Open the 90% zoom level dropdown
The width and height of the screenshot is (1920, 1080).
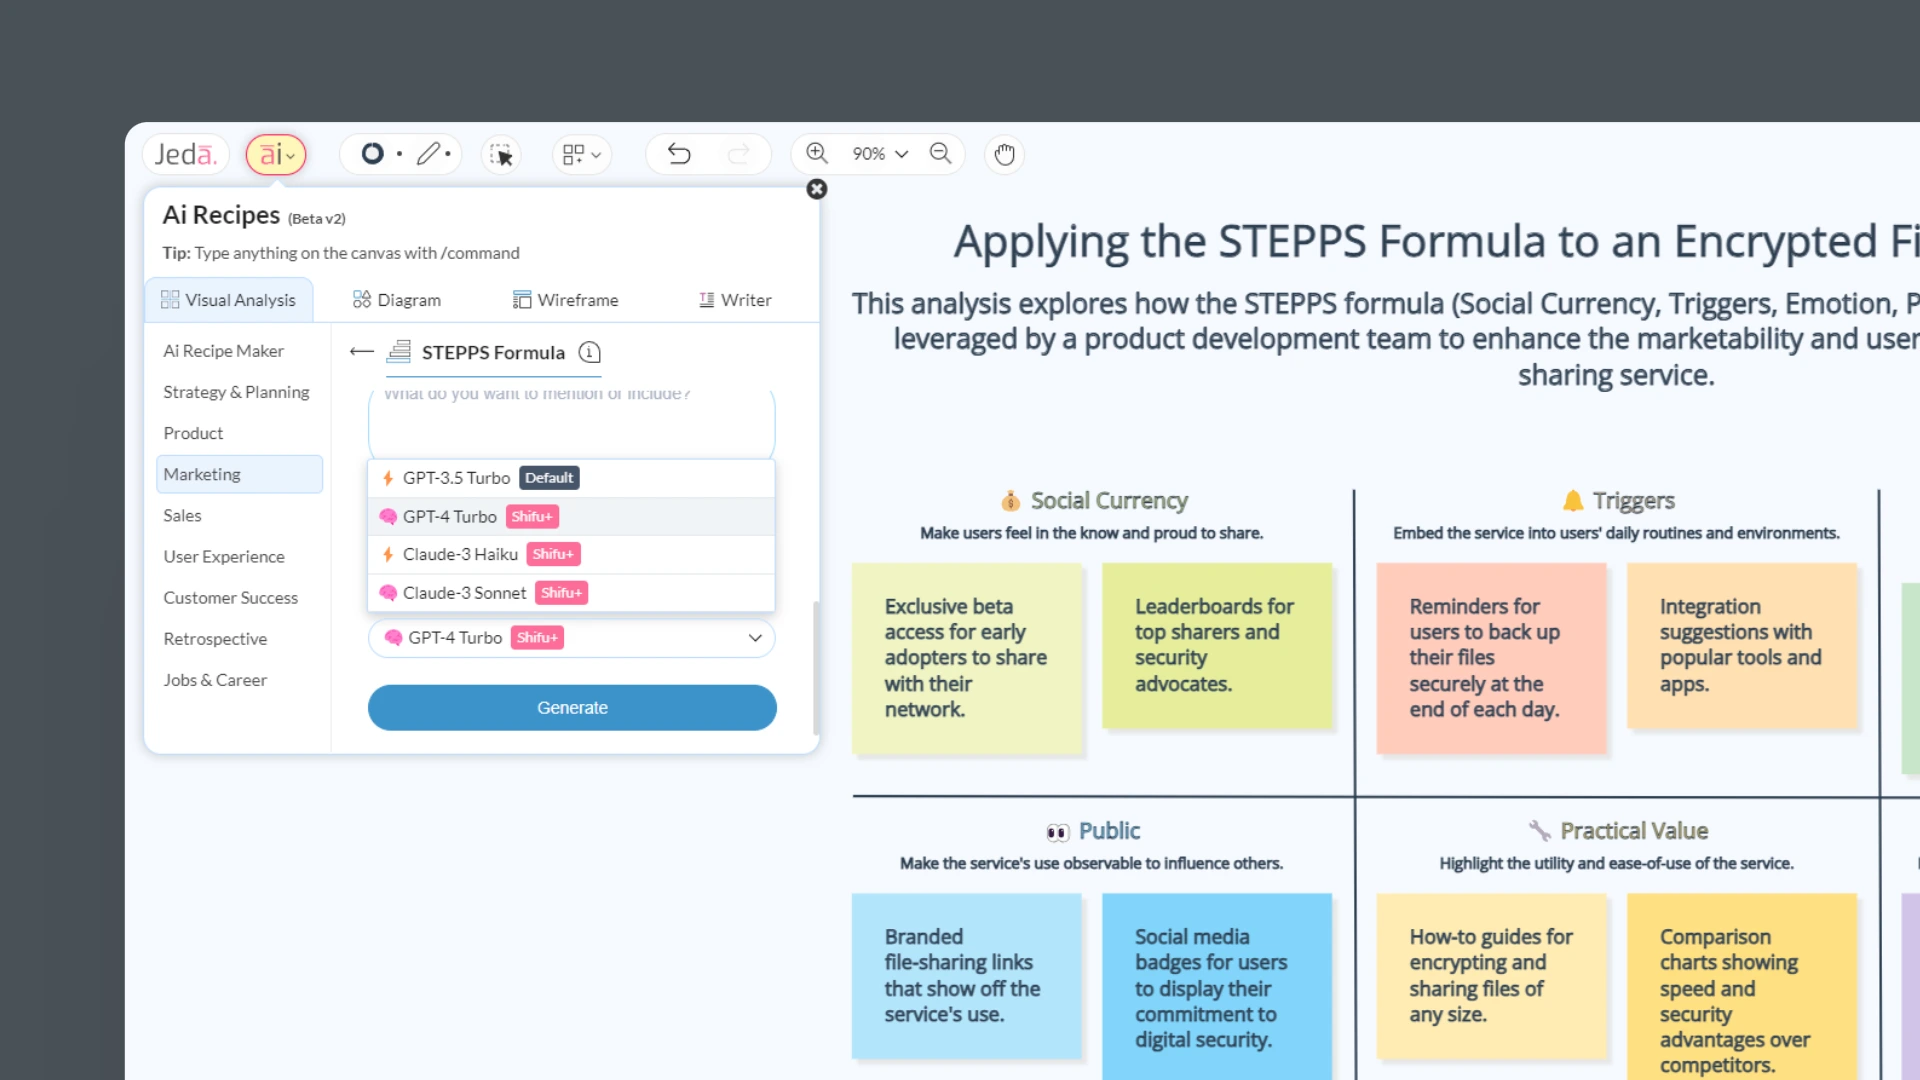880,154
